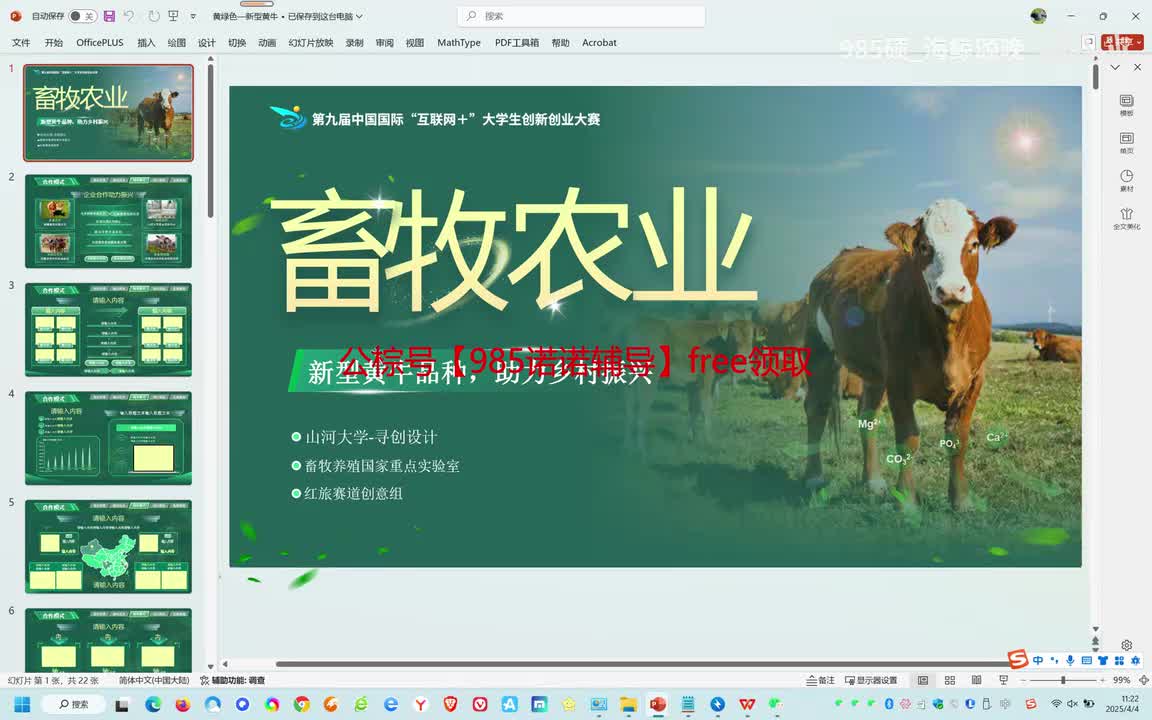Close the right side pane
1152x720 pixels.
point(1137,67)
